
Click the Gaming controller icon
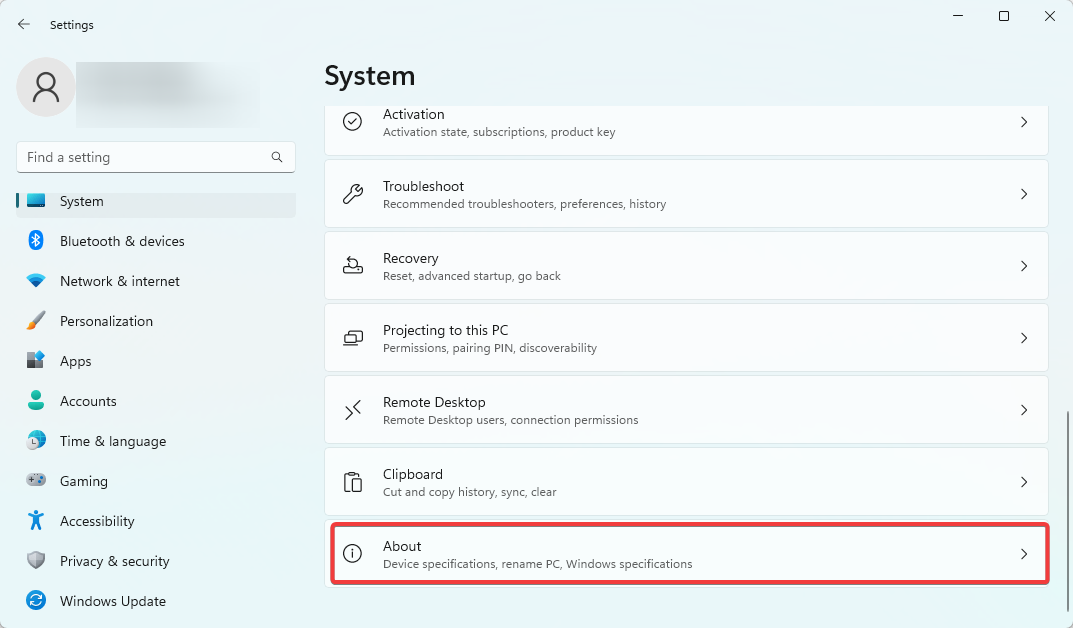(x=36, y=480)
